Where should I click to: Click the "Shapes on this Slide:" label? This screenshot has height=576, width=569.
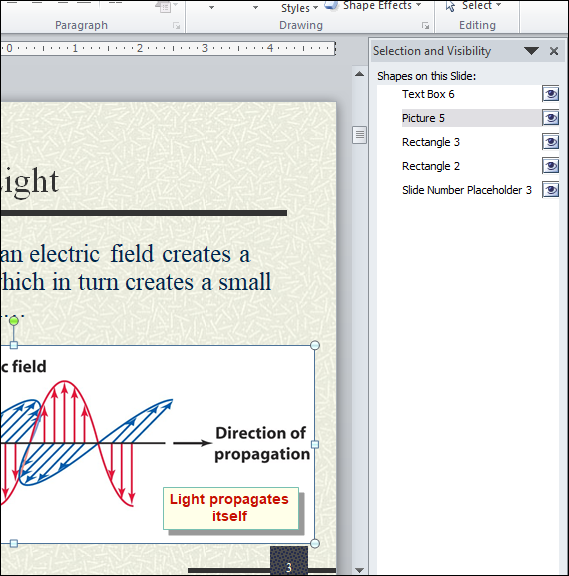(x=426, y=76)
